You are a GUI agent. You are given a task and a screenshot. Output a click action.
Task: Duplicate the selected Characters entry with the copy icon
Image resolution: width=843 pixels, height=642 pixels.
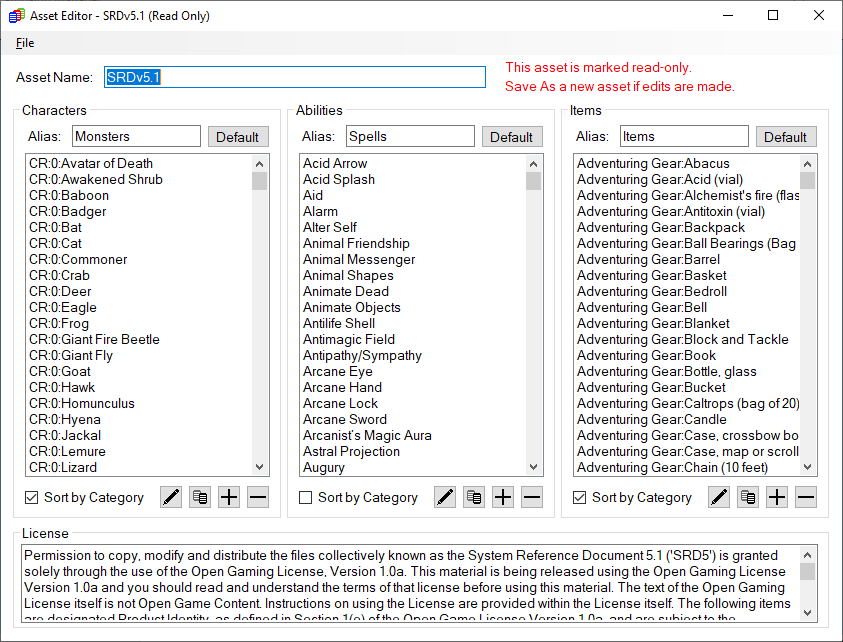[x=200, y=497]
